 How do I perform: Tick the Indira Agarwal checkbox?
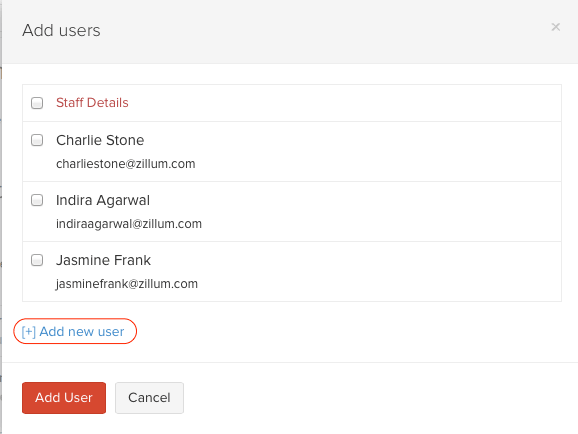coord(37,200)
